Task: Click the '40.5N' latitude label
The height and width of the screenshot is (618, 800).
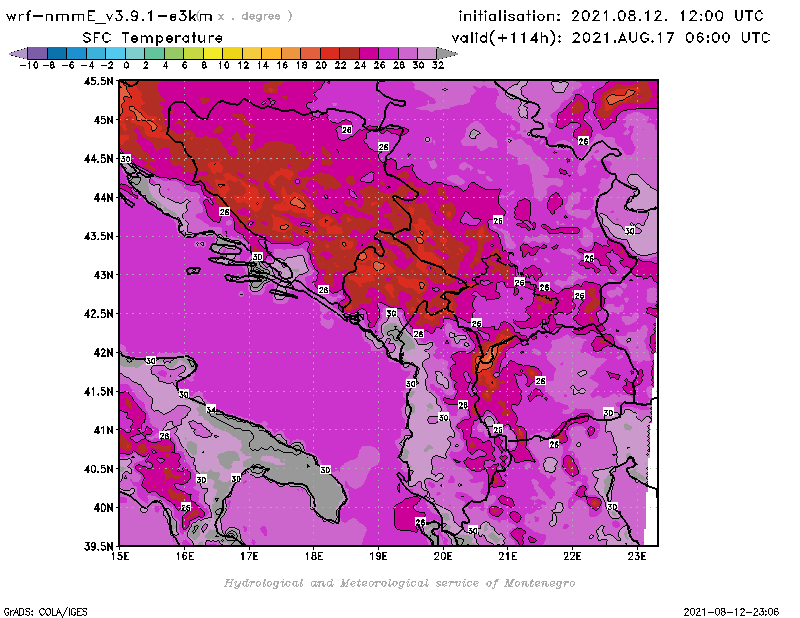Action: (x=98, y=469)
